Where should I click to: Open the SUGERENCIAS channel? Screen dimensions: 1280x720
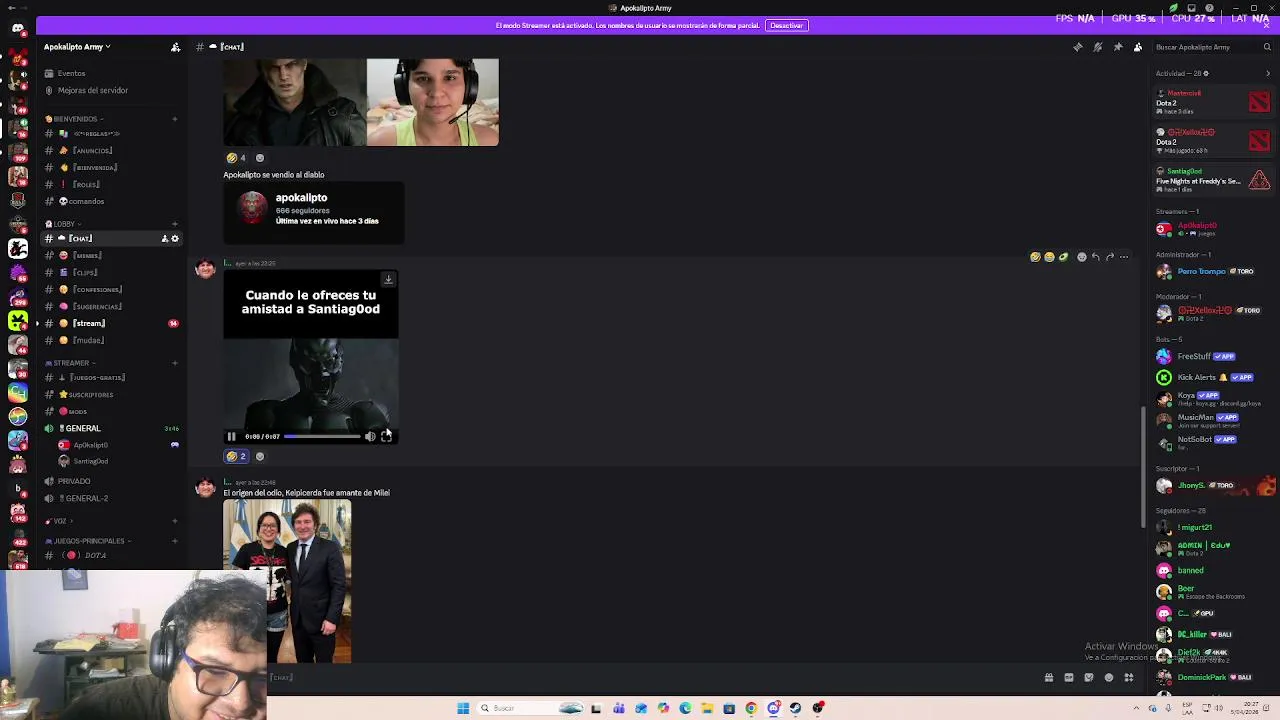click(97, 306)
